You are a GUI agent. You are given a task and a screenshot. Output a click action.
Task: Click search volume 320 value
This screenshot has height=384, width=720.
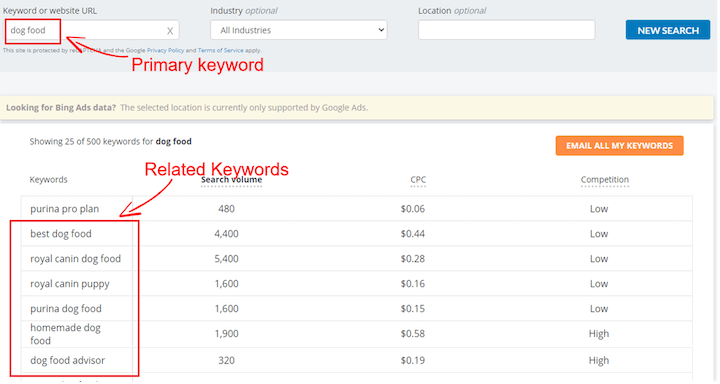coord(226,361)
